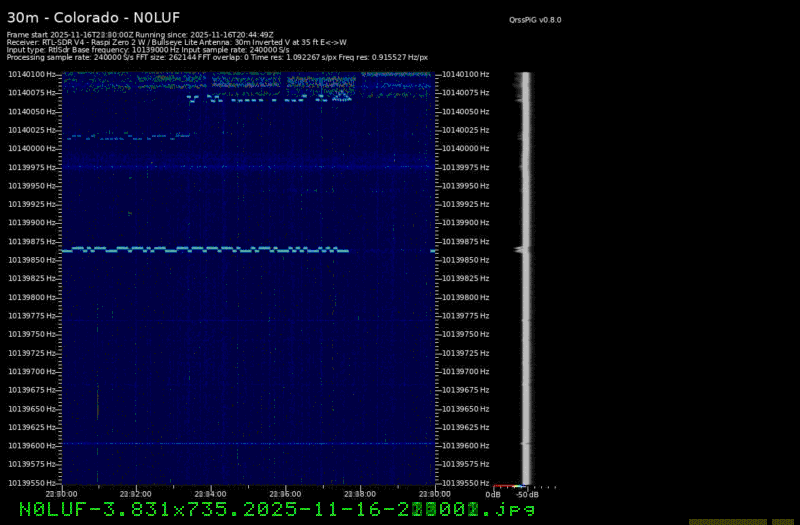This screenshot has height=525, width=800.
Task: Click the 0dB label under the power graph
Action: point(493,494)
